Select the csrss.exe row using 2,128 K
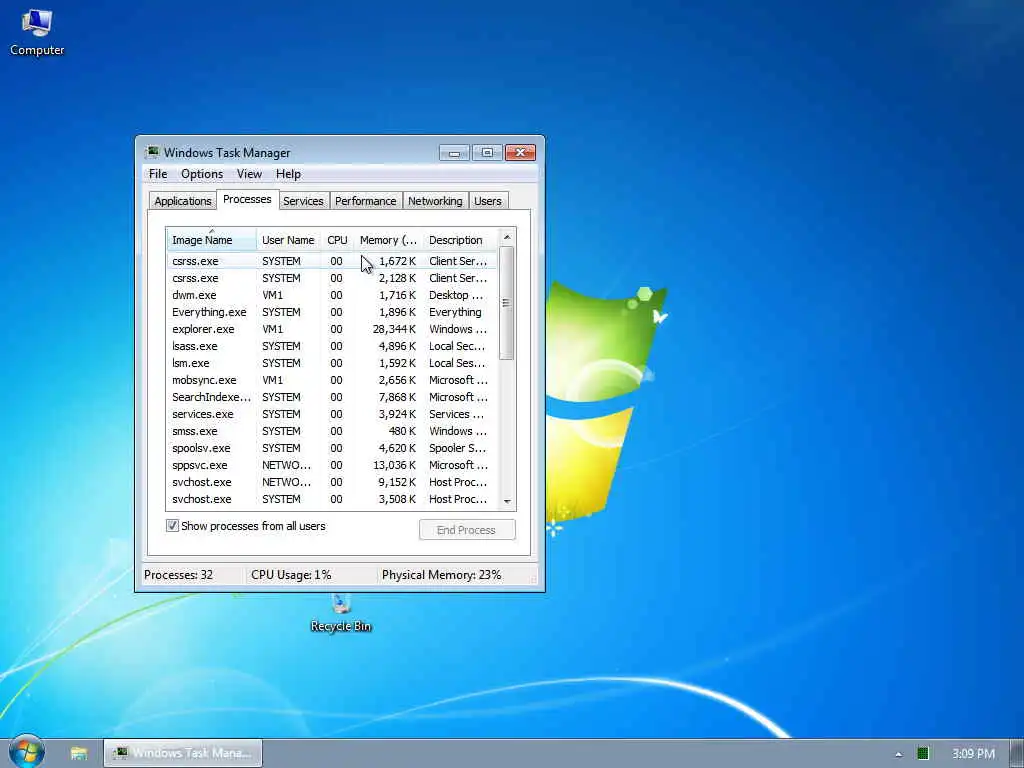This screenshot has height=768, width=1024. pos(332,278)
